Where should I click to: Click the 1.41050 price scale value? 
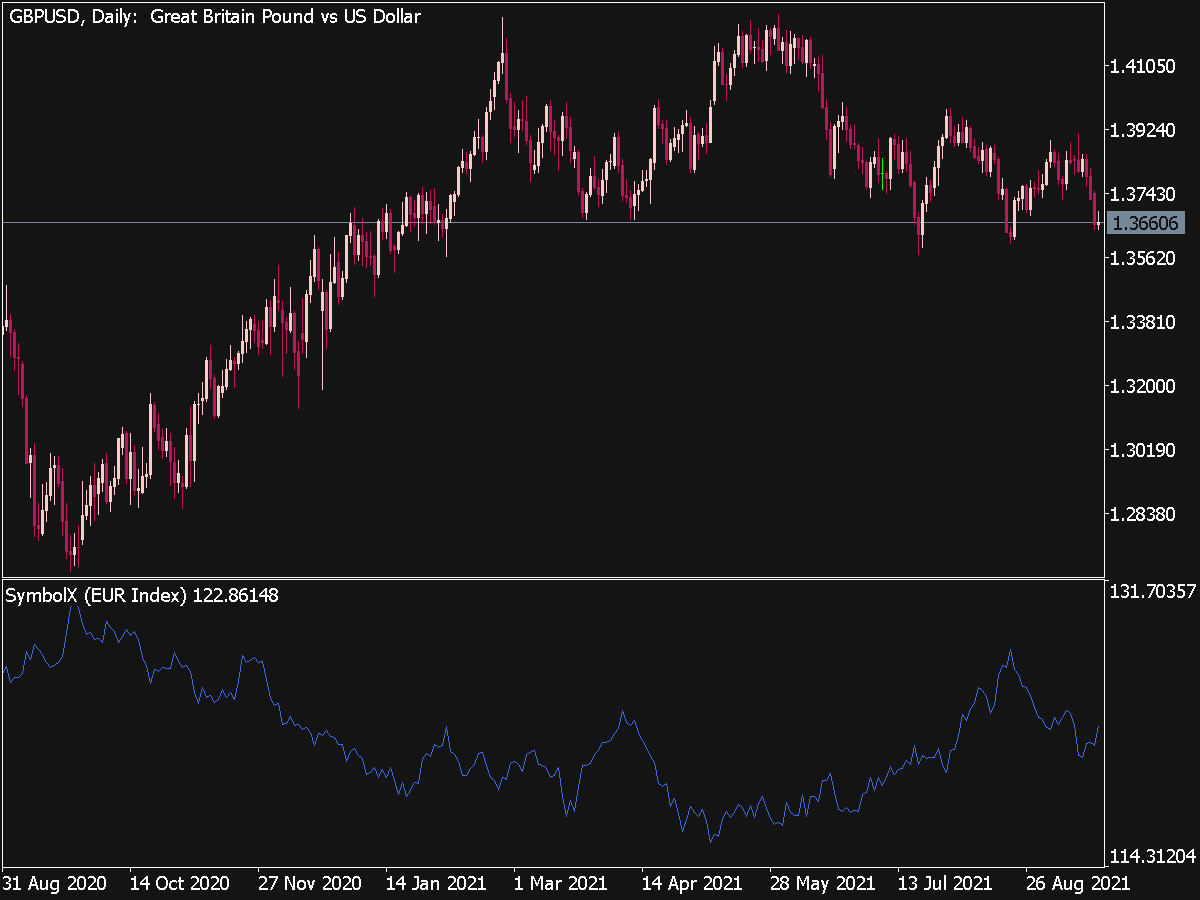click(1143, 67)
